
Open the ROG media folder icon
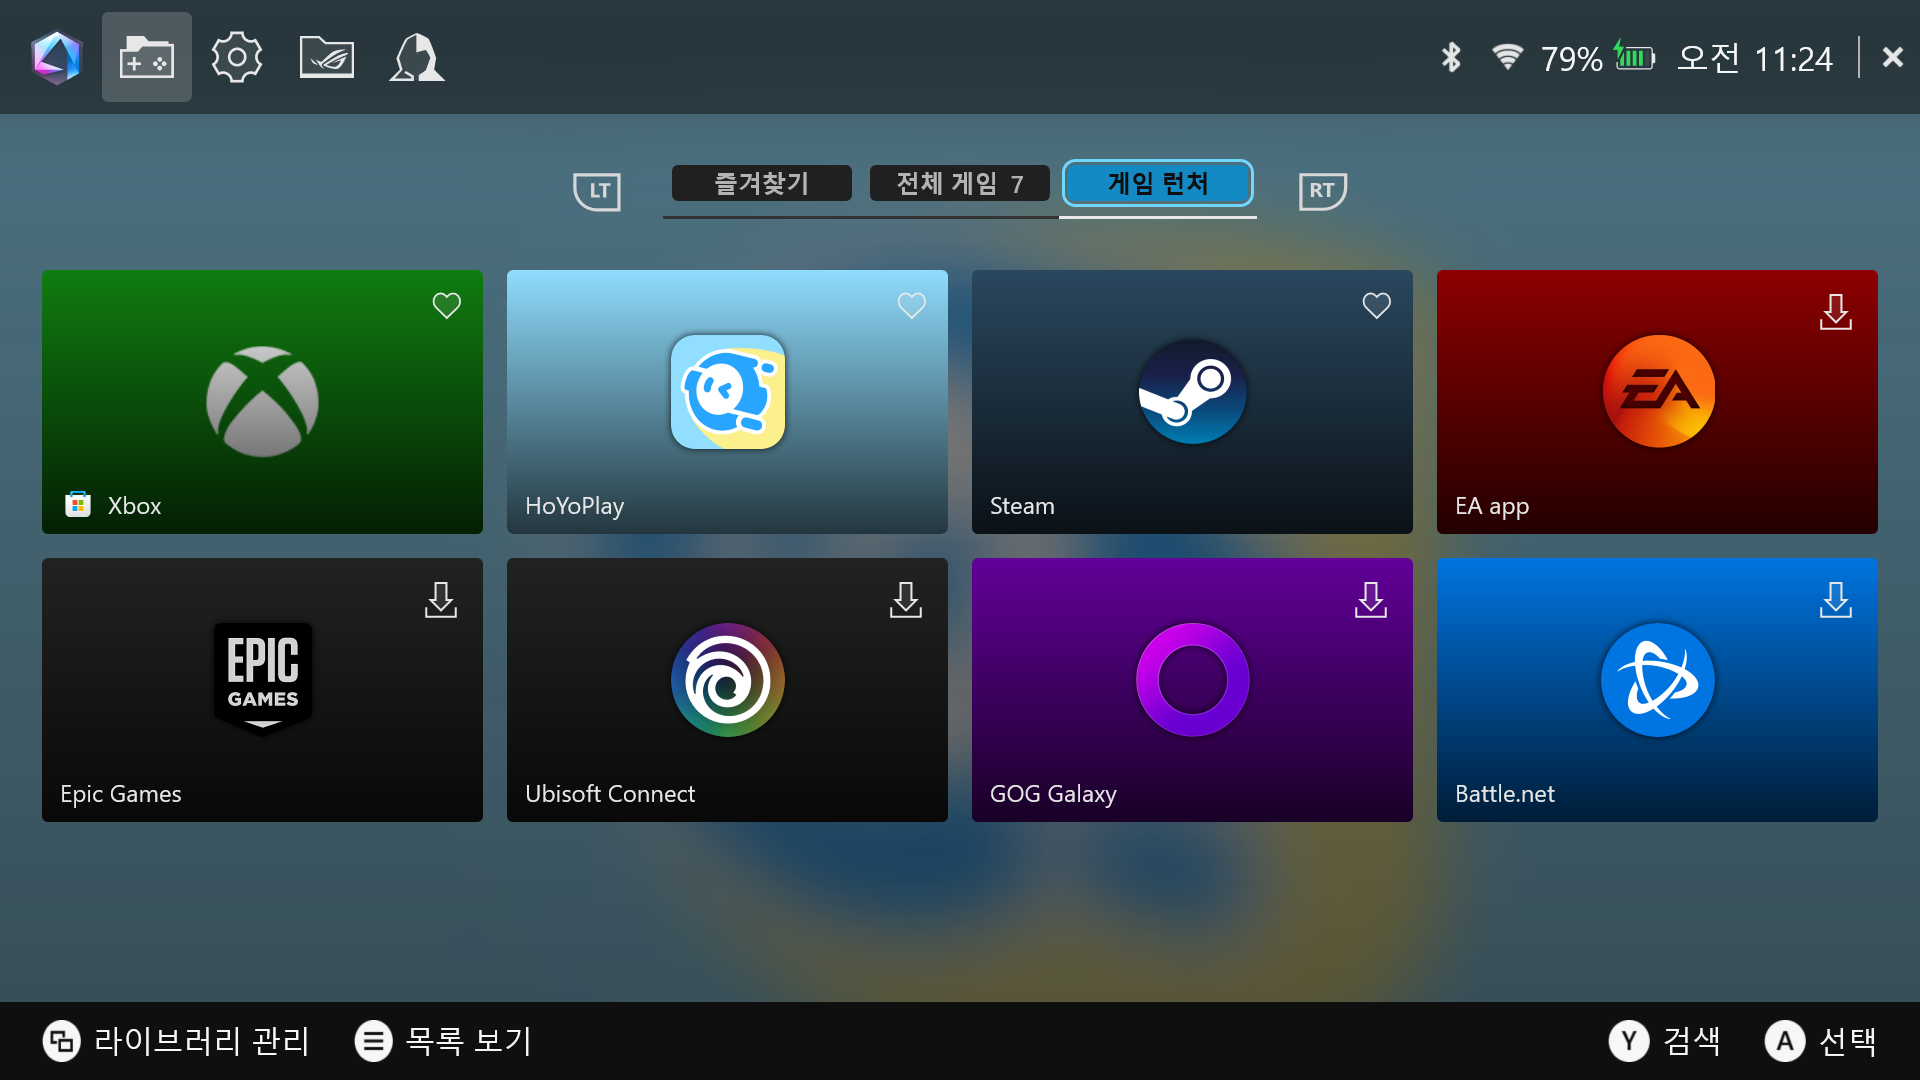(x=327, y=58)
